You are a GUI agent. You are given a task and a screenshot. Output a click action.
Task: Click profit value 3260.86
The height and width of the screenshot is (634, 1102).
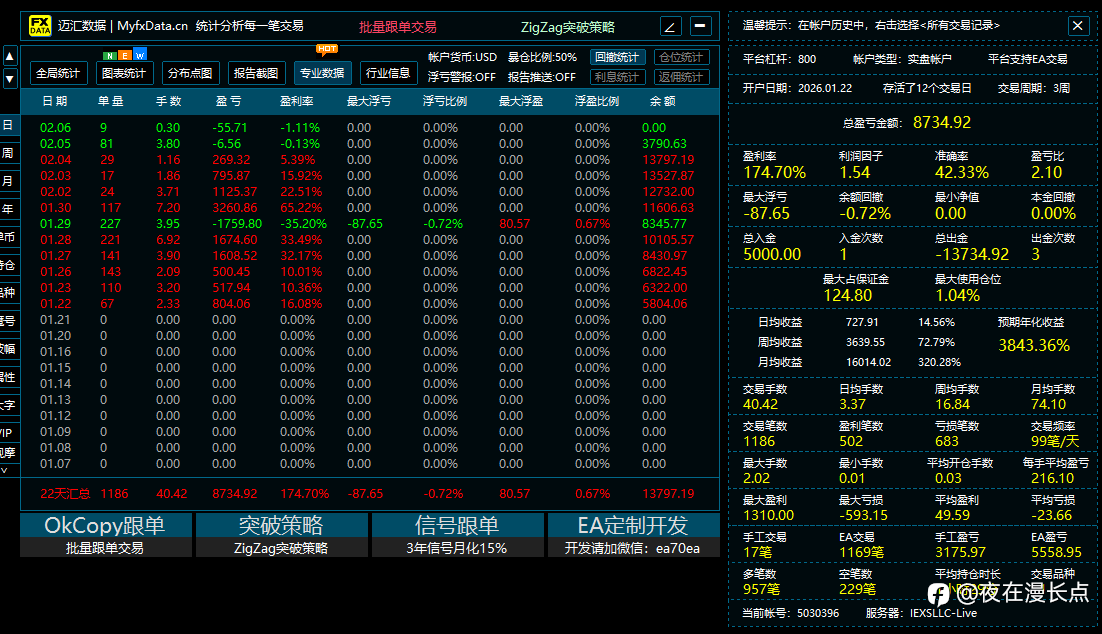(x=235, y=208)
